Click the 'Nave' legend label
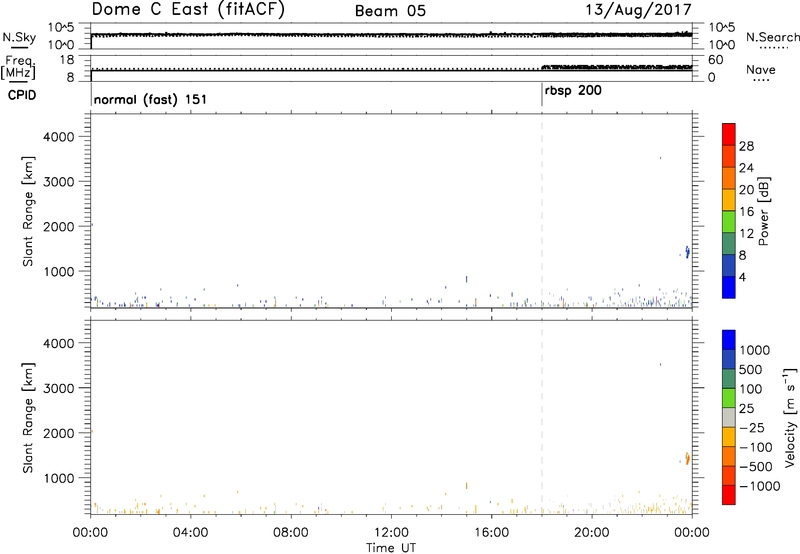Screen dimensions: 800x554 point(761,69)
